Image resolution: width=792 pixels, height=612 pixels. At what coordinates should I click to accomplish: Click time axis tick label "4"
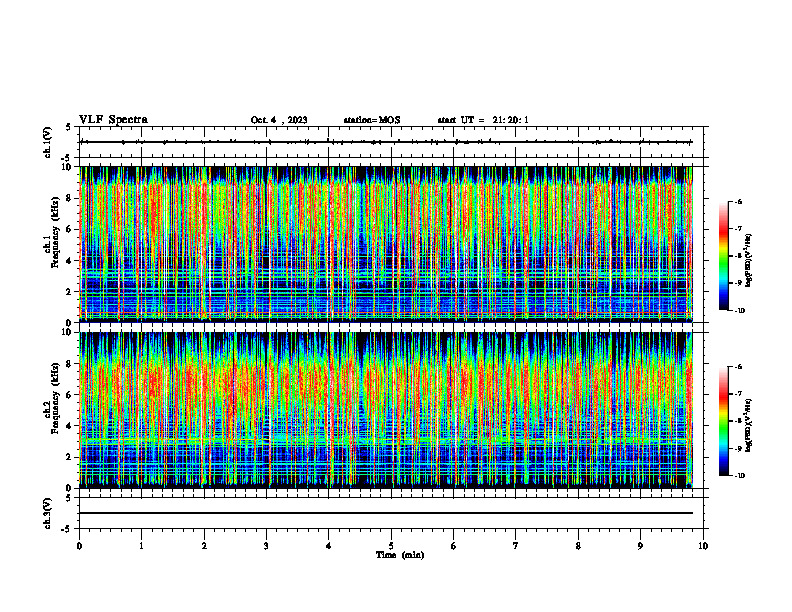(329, 546)
